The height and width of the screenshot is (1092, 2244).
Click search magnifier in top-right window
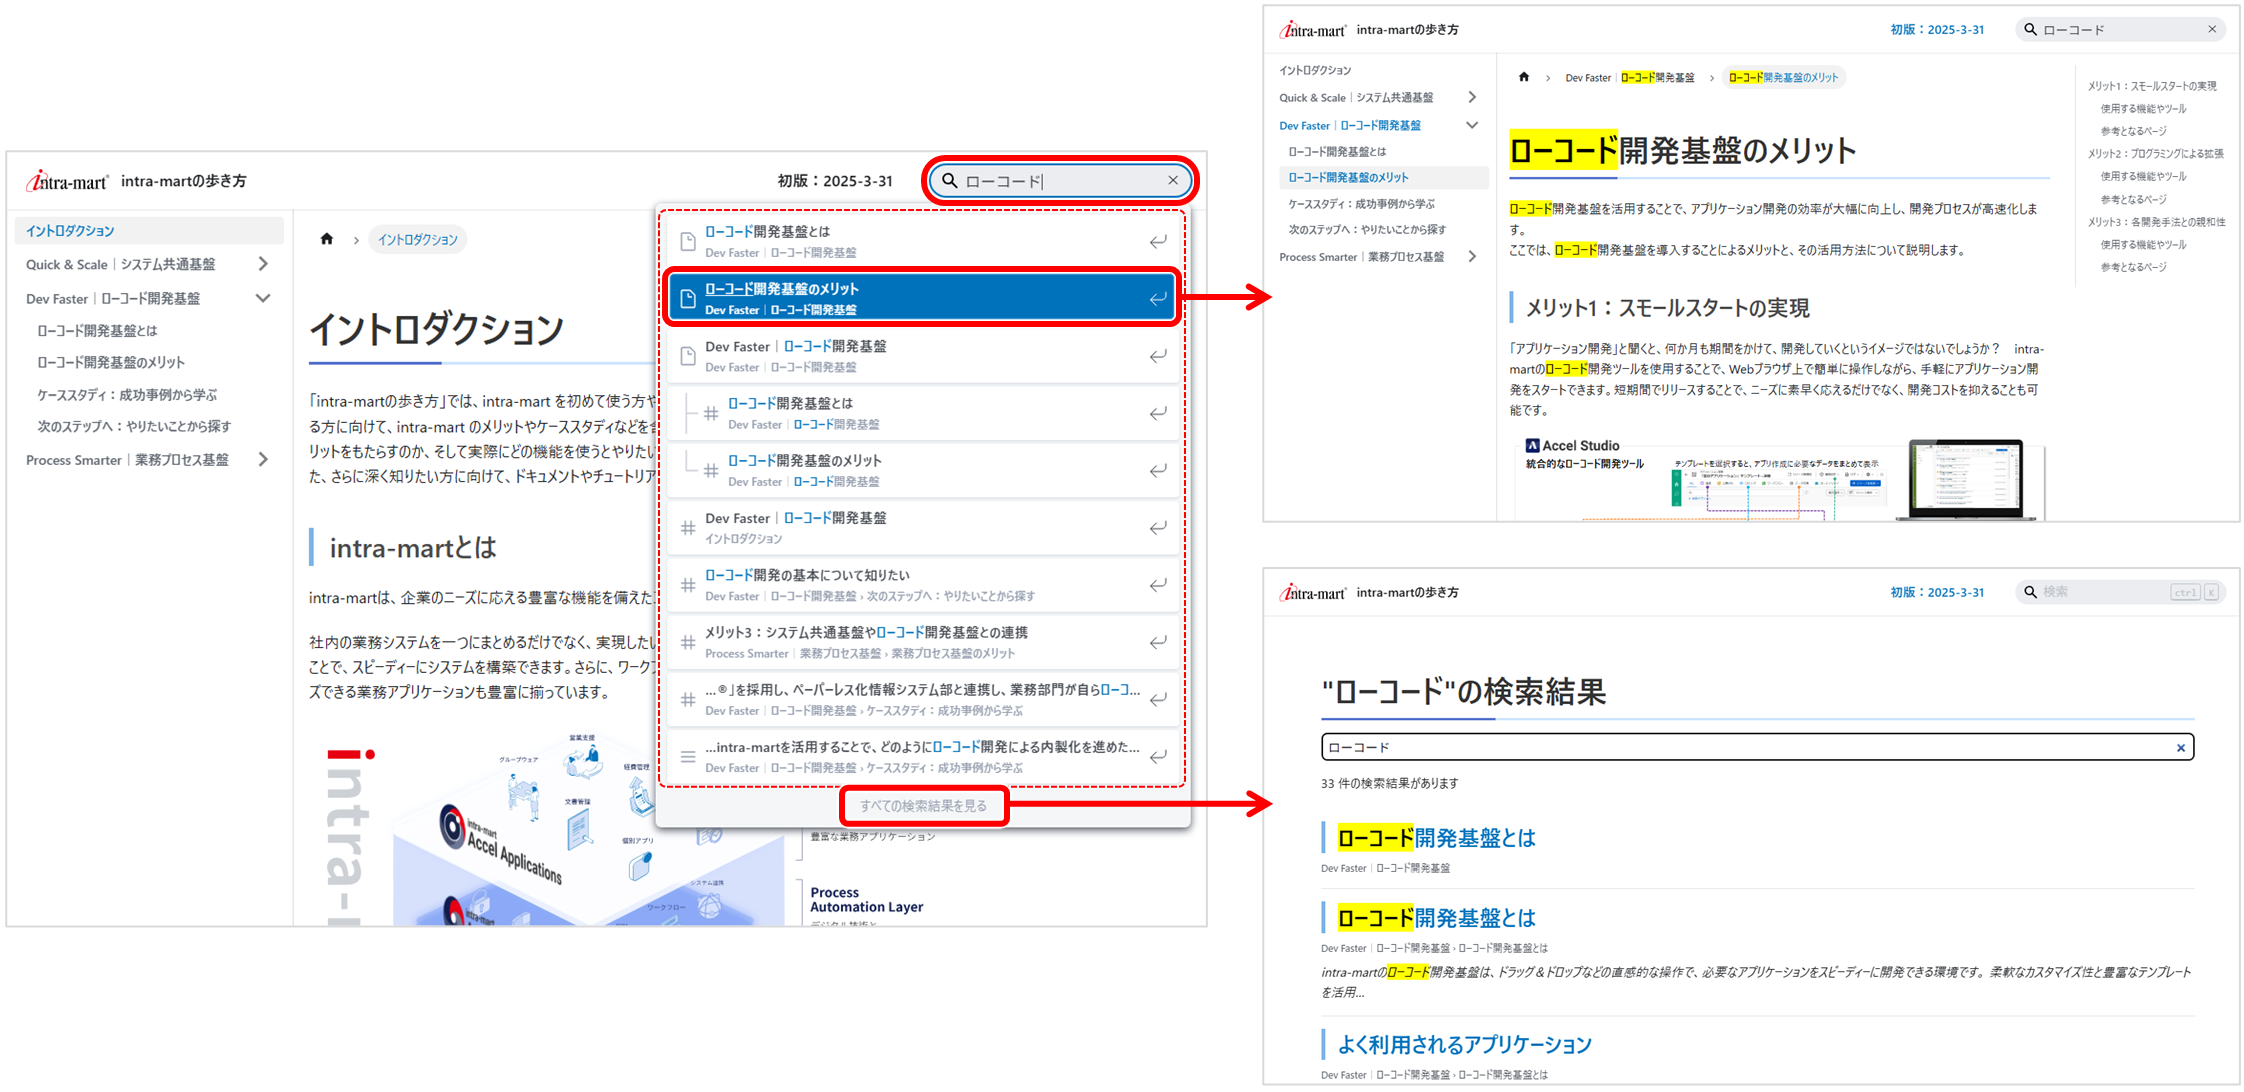point(2030,30)
